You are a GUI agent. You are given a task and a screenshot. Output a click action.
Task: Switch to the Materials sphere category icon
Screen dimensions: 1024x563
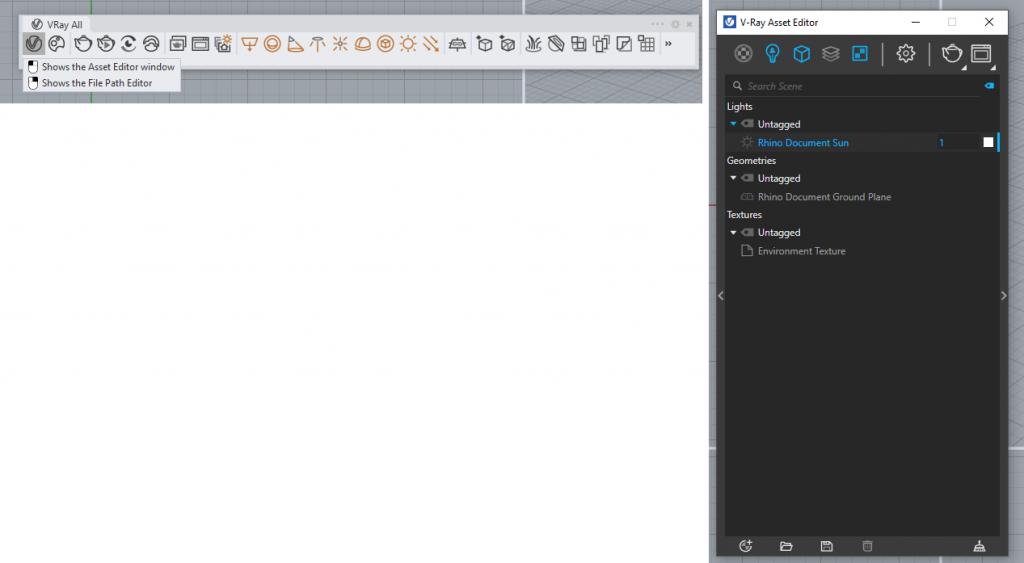click(744, 54)
